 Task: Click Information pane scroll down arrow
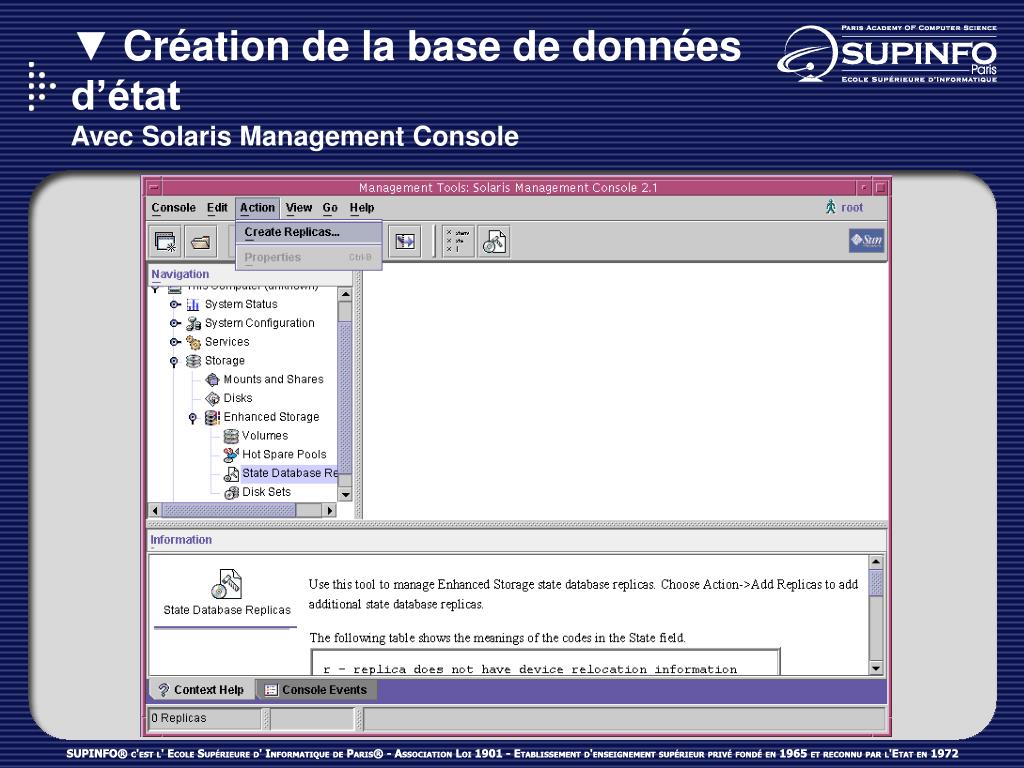(876, 668)
